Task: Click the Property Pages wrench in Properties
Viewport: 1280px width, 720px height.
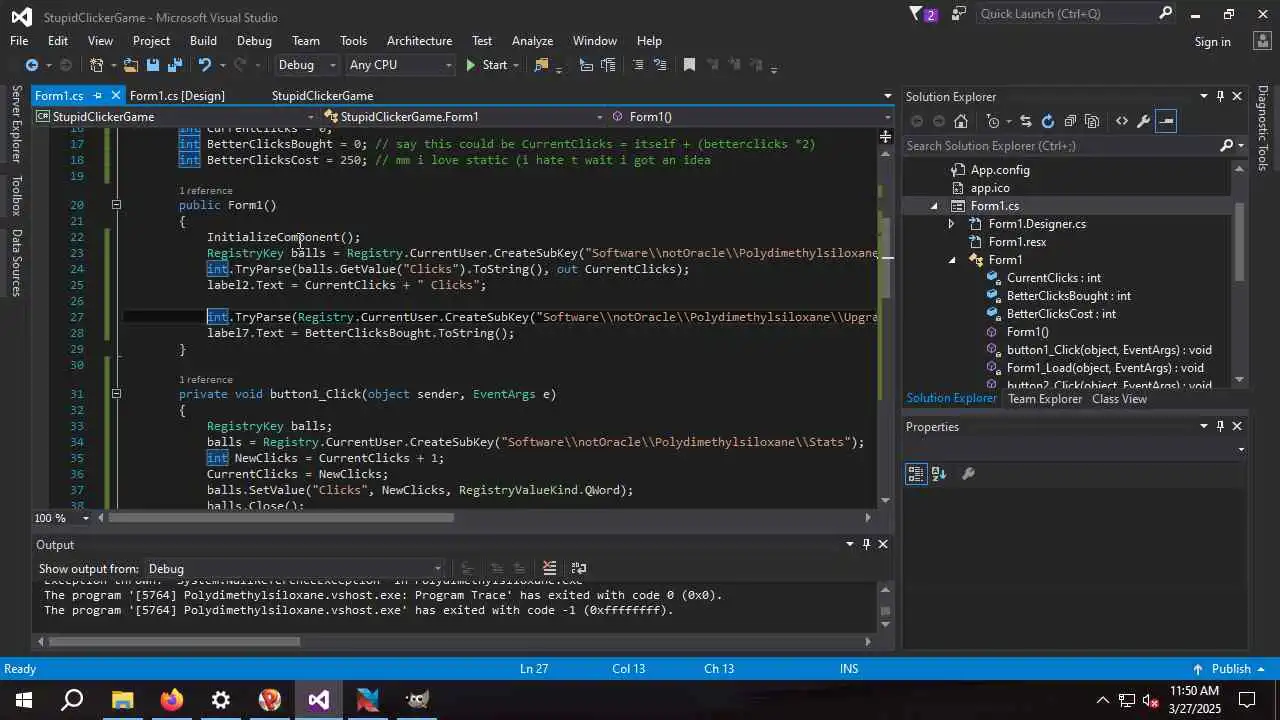Action: pos(968,474)
